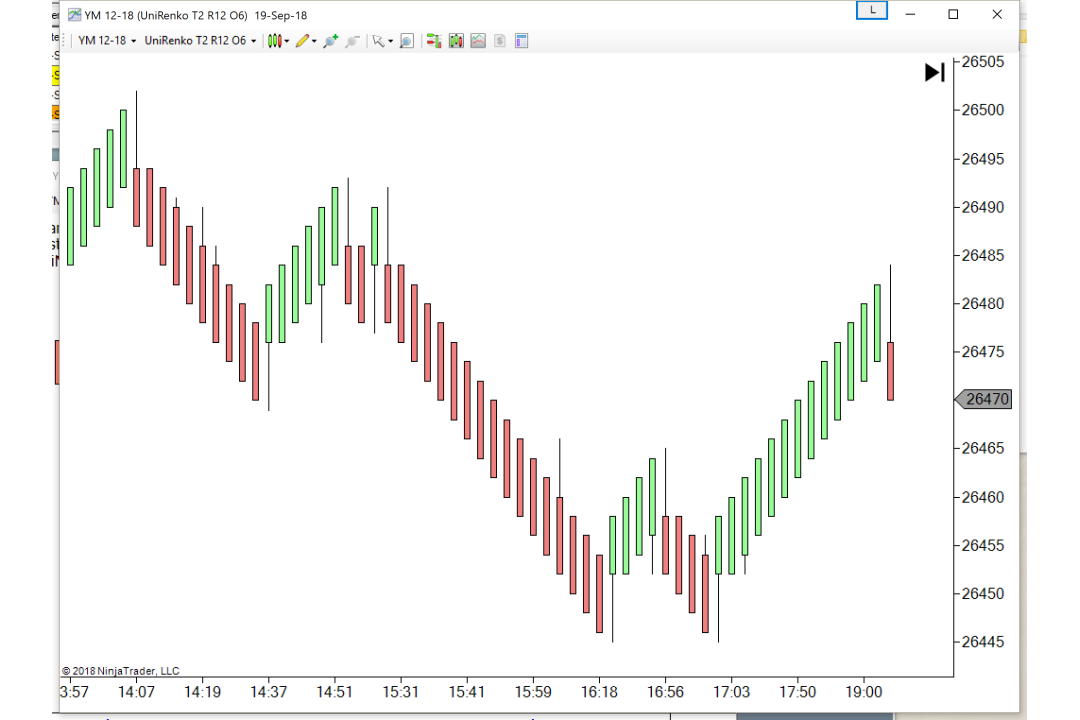Click the 14:51 time axis label
Image resolution: width=1080 pixels, height=720 pixels.
click(x=335, y=692)
